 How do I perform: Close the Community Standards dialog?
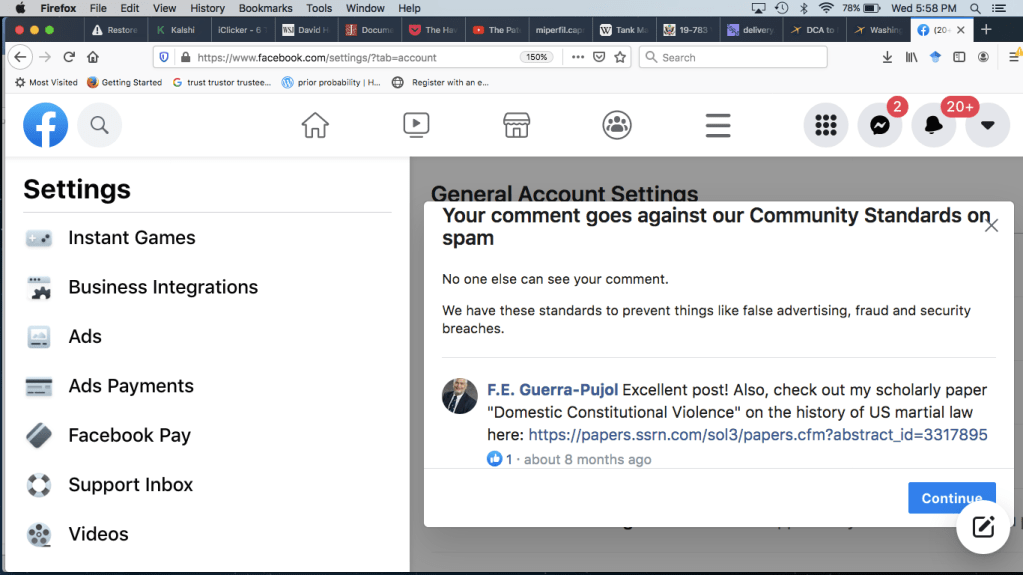coord(991,226)
